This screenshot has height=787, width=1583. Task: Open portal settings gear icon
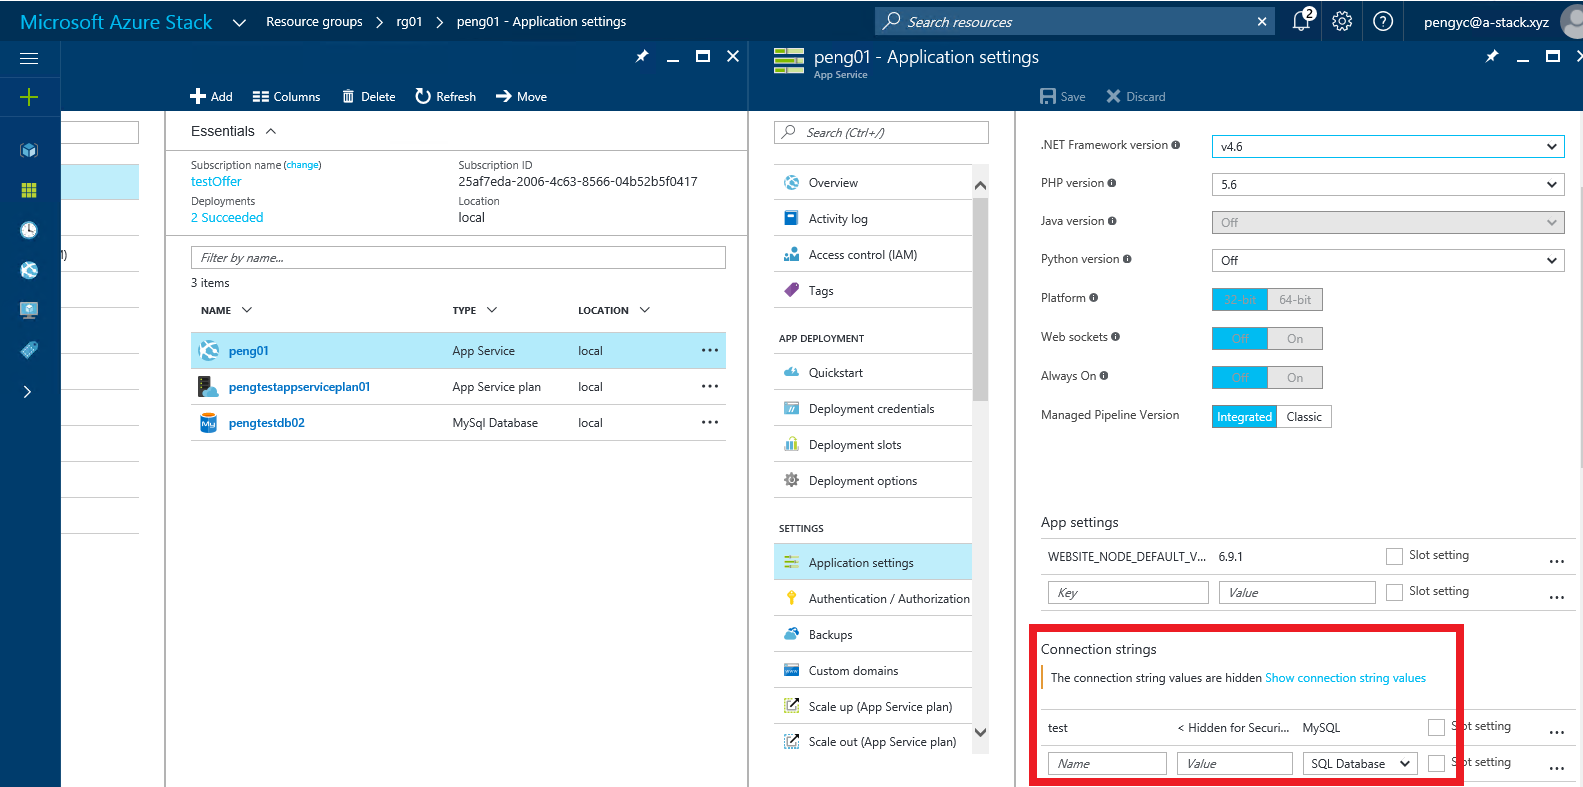pyautogui.click(x=1342, y=21)
